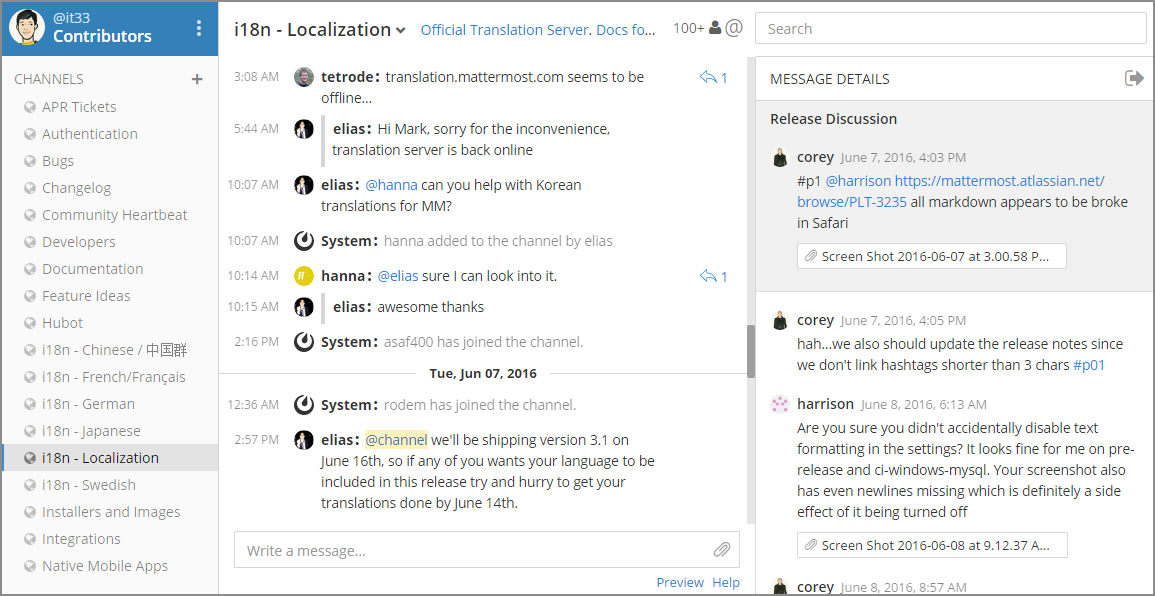1155x596 pixels.
Task: Click the @elias mention in hanna's message
Action: (x=398, y=276)
